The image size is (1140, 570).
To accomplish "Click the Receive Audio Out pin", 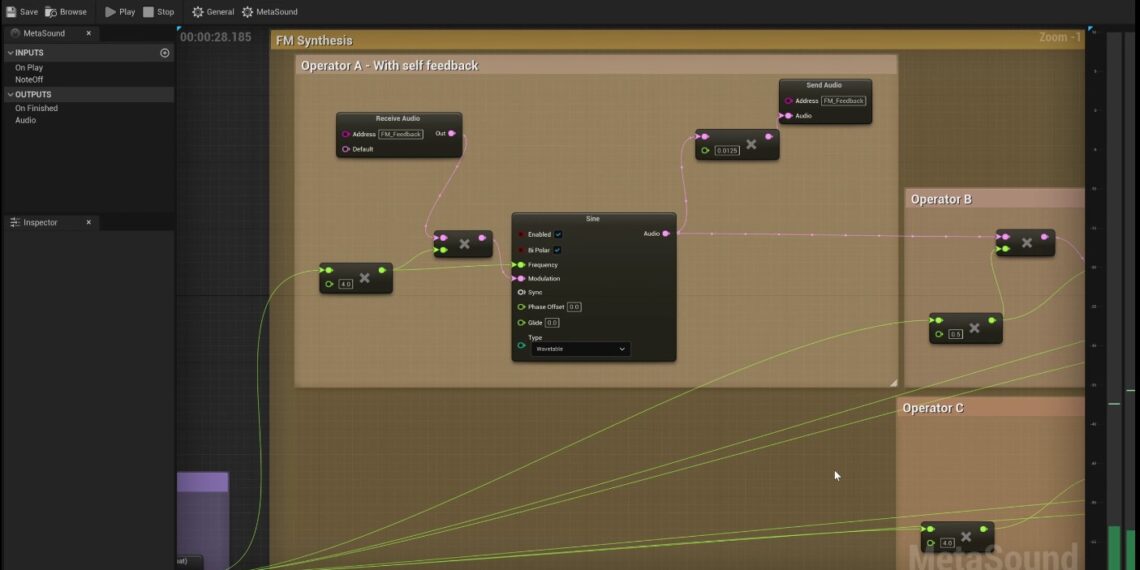I will pyautogui.click(x=452, y=133).
